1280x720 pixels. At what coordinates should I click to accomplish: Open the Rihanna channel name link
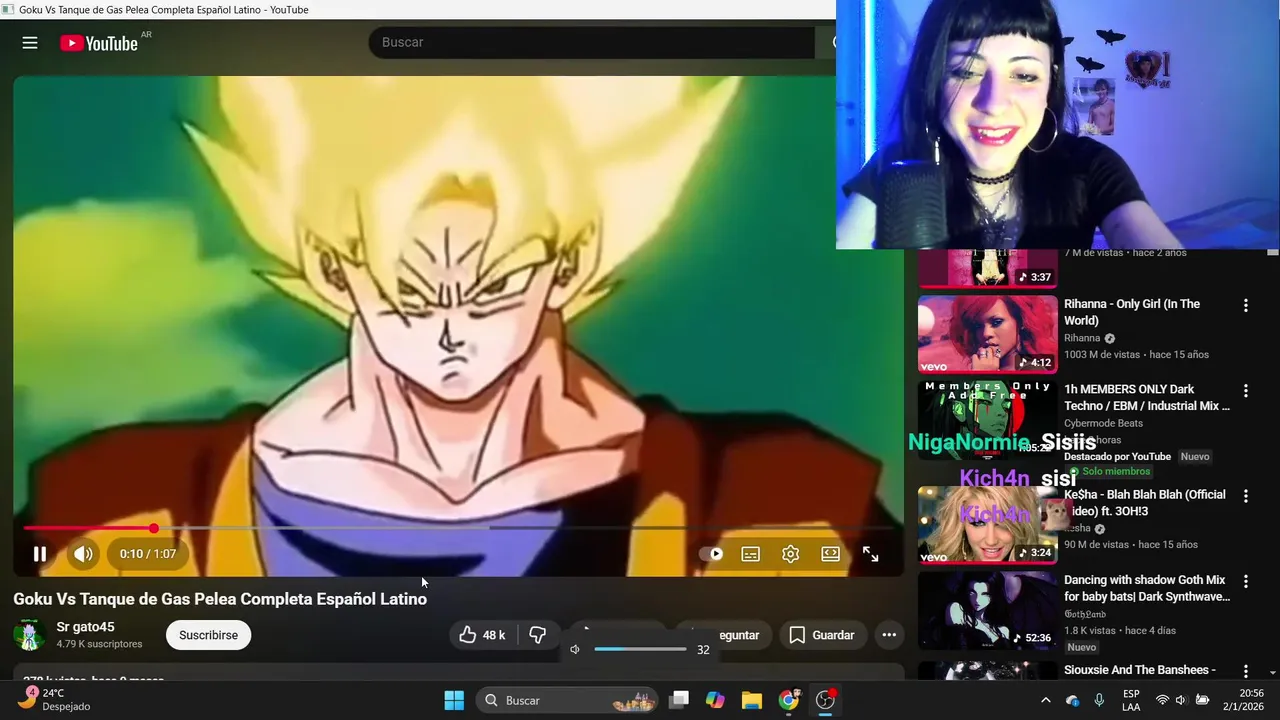[1082, 338]
